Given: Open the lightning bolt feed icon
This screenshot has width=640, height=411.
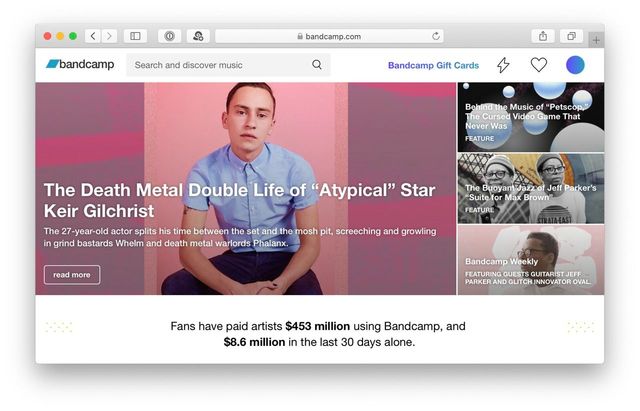Looking at the screenshot, I should click(x=503, y=65).
